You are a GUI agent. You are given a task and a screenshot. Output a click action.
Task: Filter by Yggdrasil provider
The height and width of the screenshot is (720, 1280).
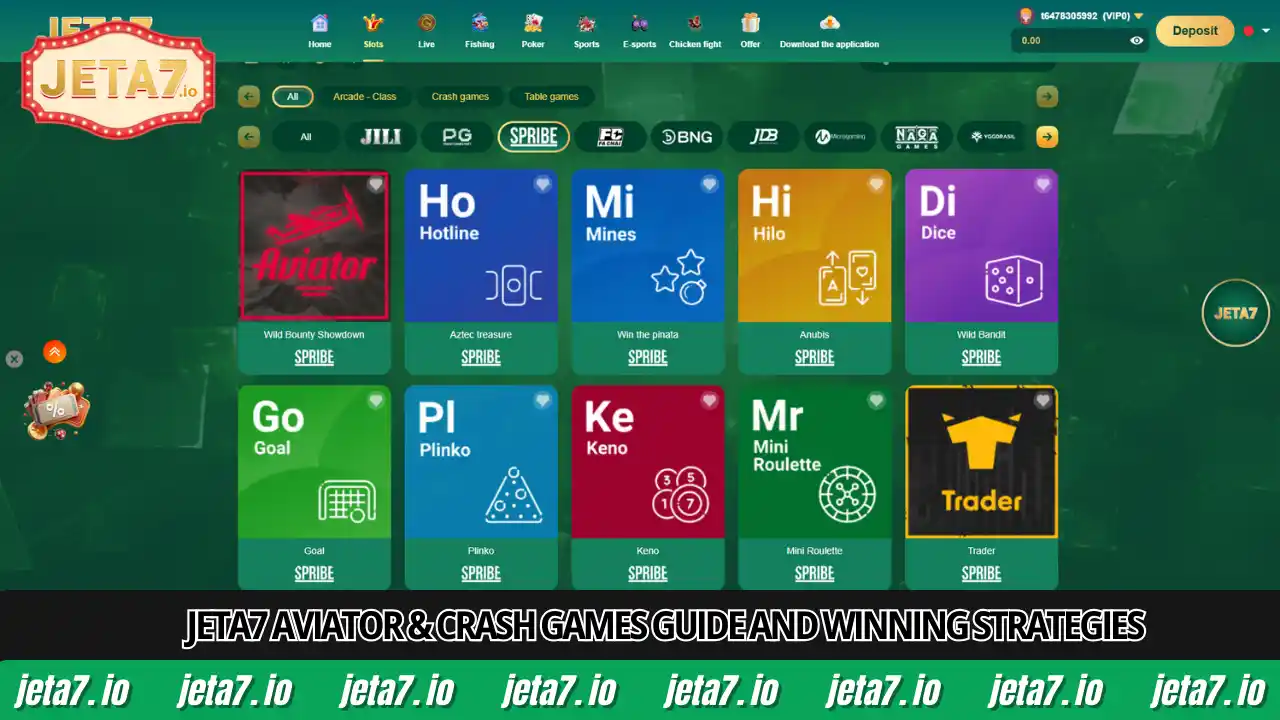(x=992, y=137)
